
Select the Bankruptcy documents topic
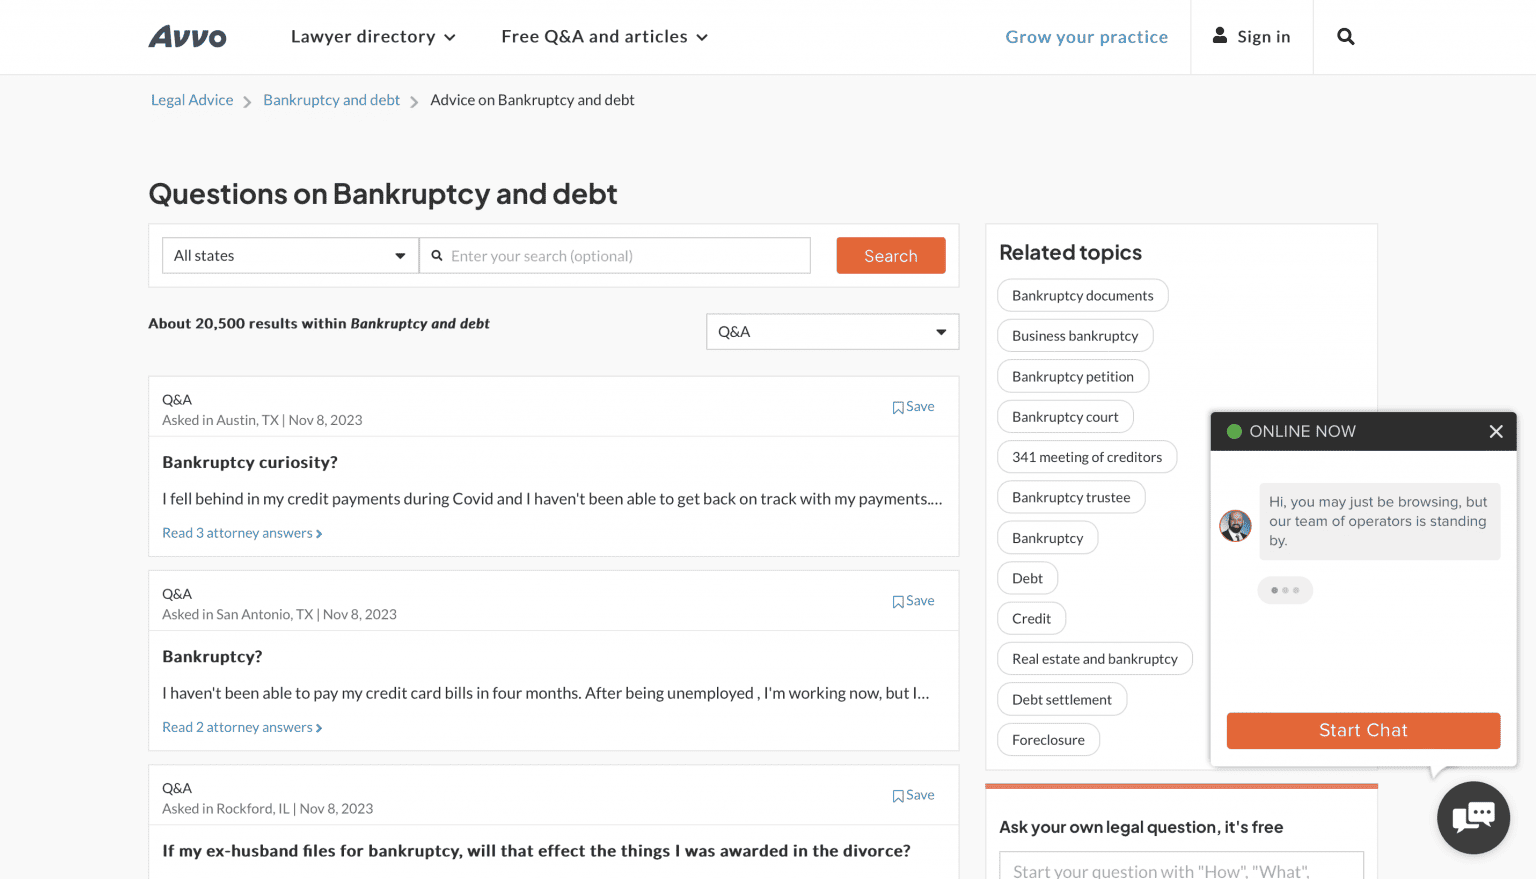click(1082, 296)
